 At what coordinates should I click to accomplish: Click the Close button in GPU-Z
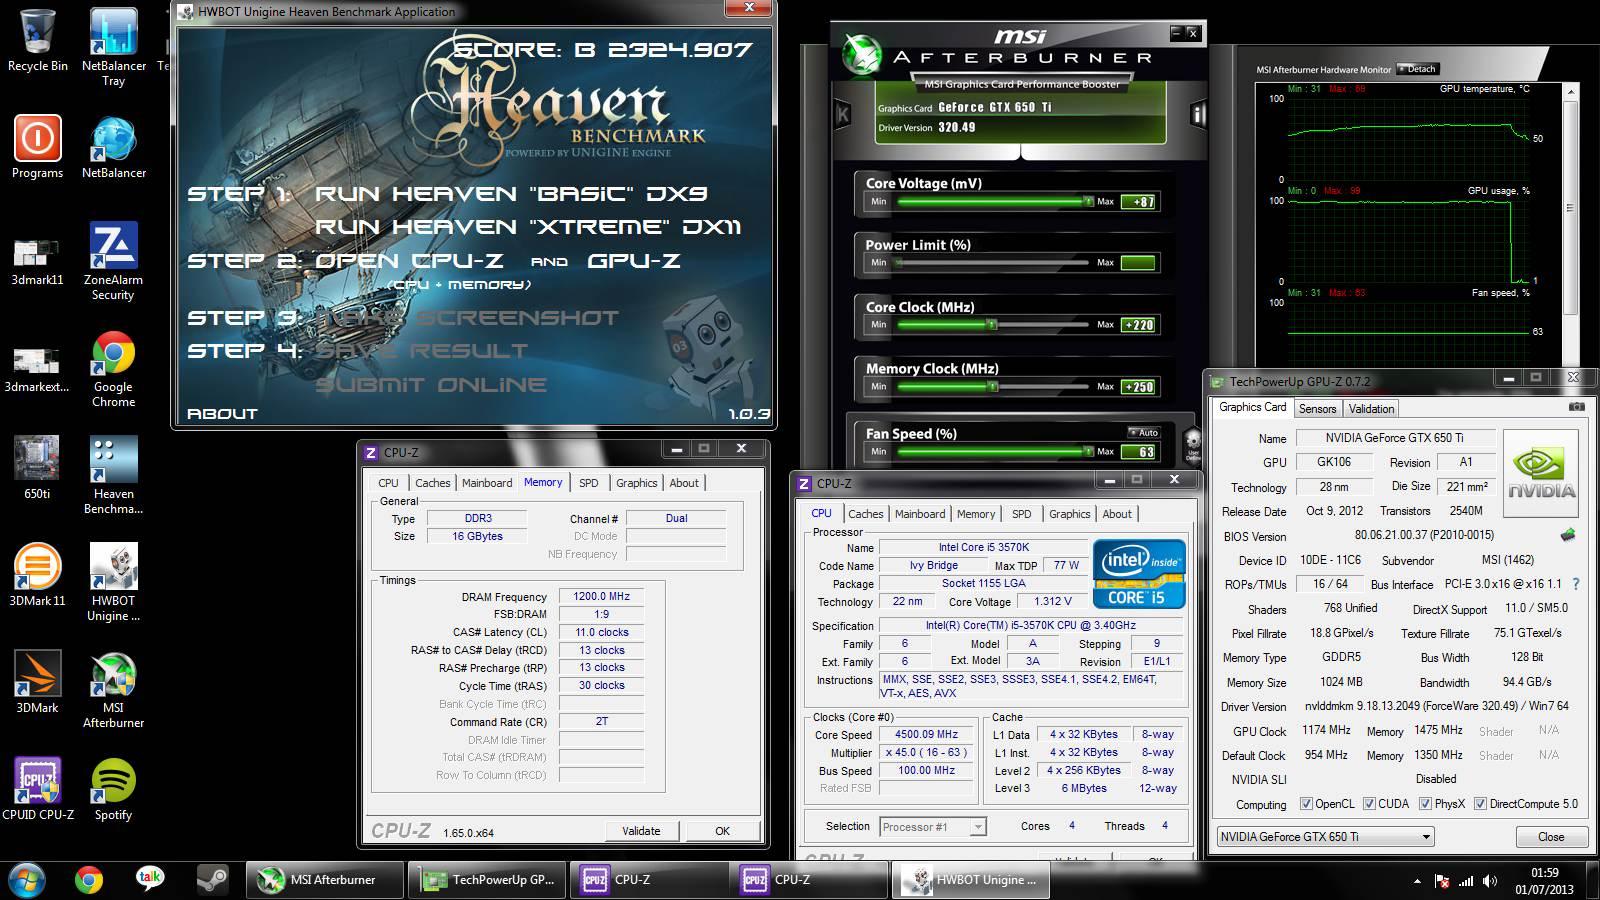(1551, 837)
